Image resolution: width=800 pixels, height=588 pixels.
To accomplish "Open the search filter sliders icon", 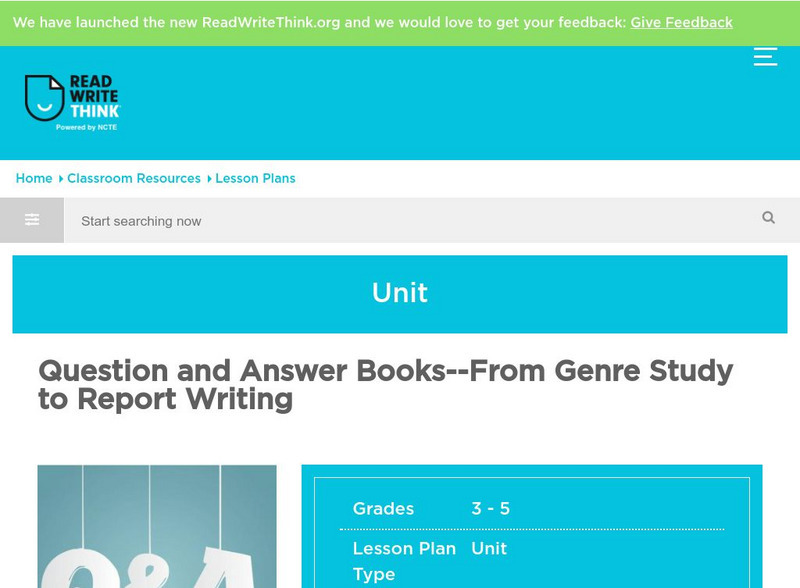I will [32, 220].
